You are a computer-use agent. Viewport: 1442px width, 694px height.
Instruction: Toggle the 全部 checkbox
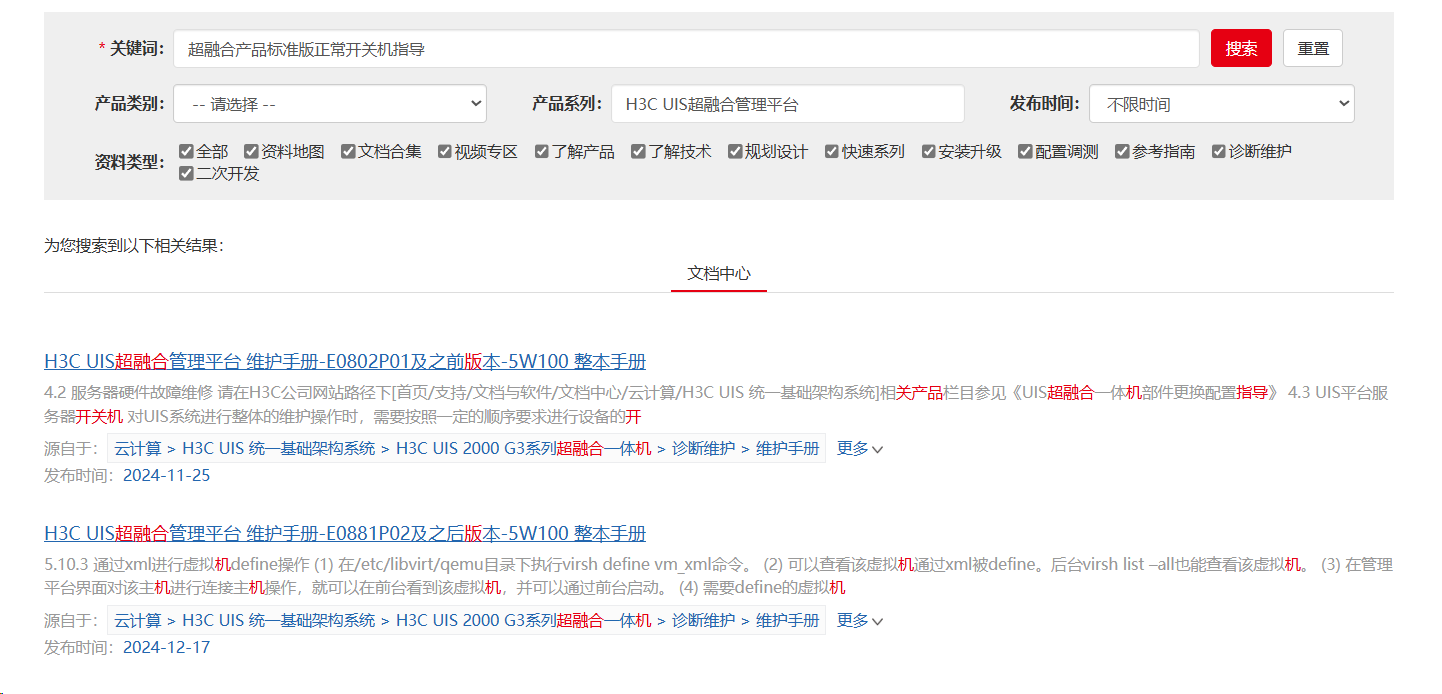pos(186,151)
